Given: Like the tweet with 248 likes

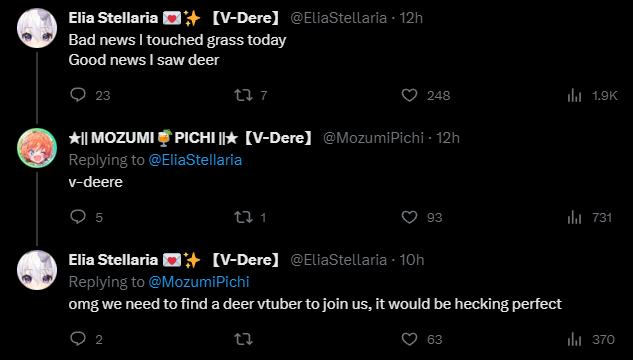Looking at the screenshot, I should pyautogui.click(x=409, y=95).
